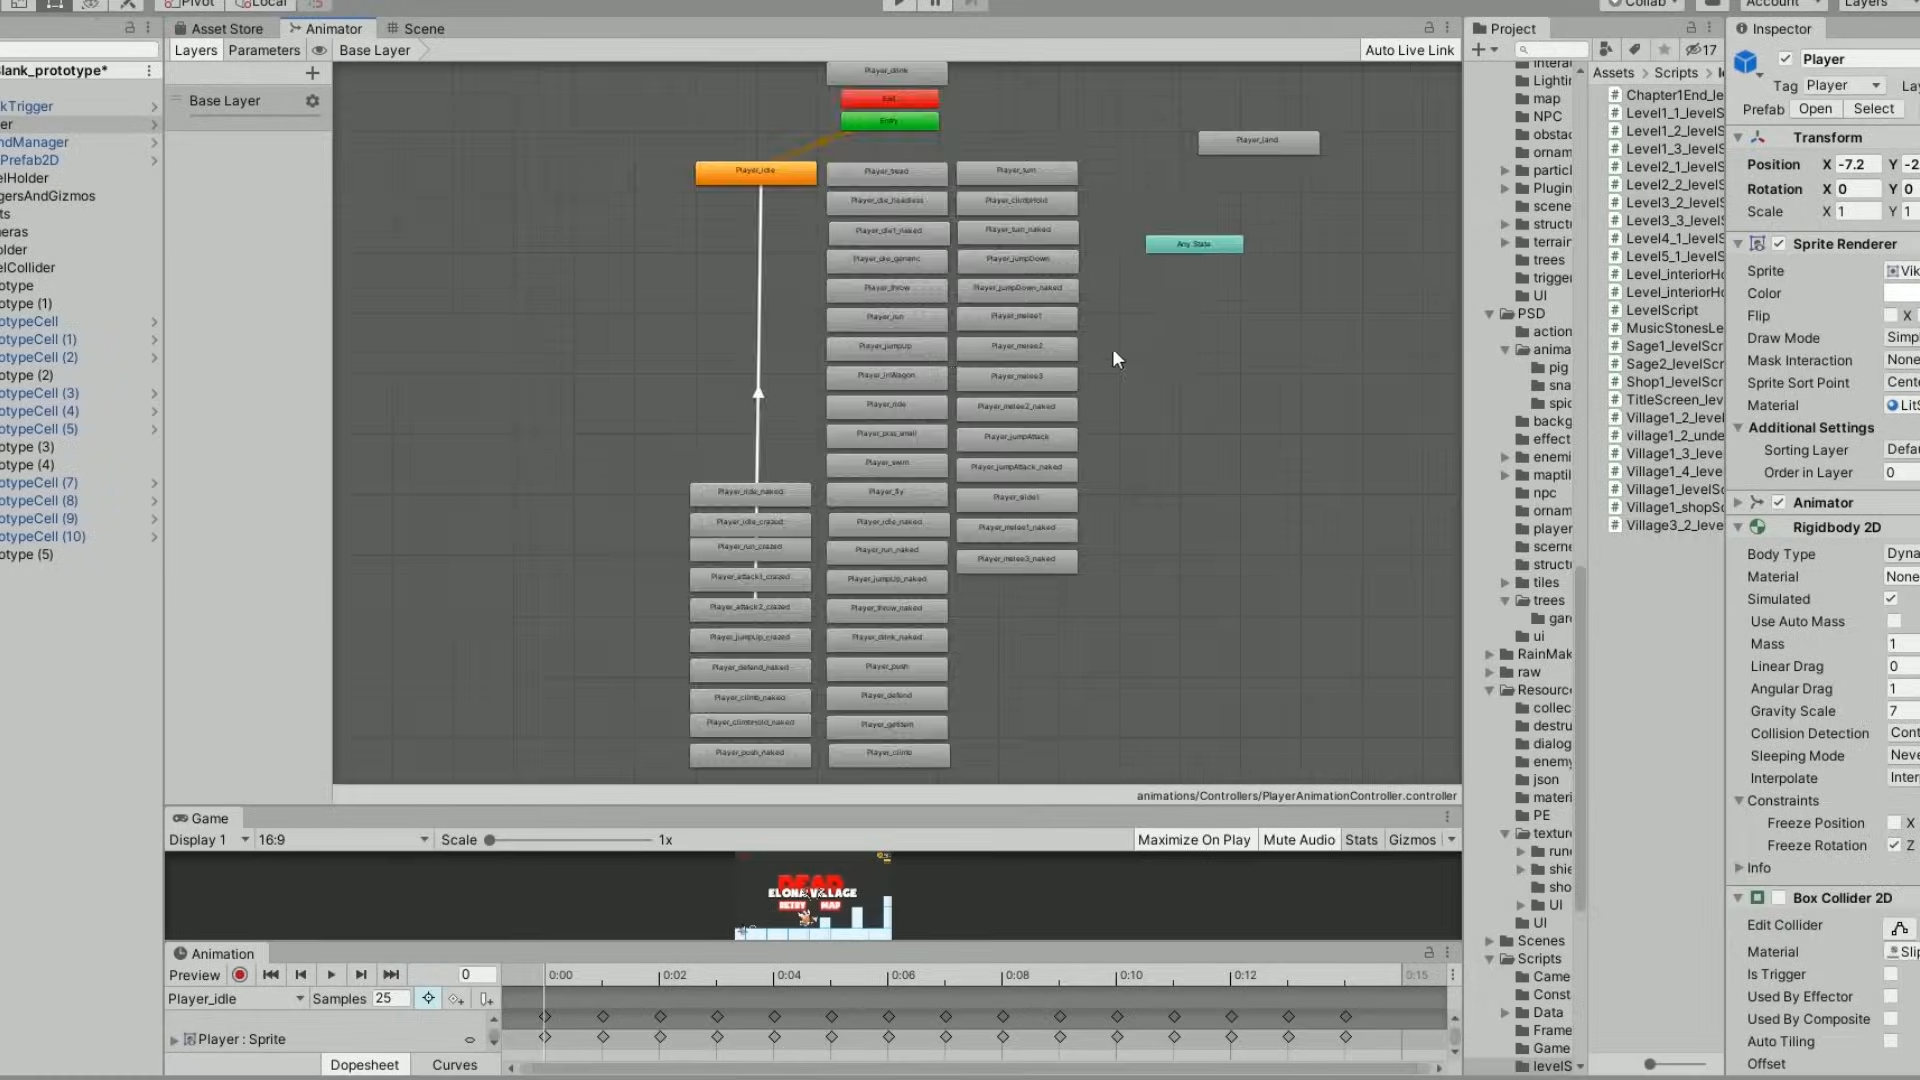Click the animation record button
This screenshot has width=1920, height=1080.
click(x=240, y=975)
